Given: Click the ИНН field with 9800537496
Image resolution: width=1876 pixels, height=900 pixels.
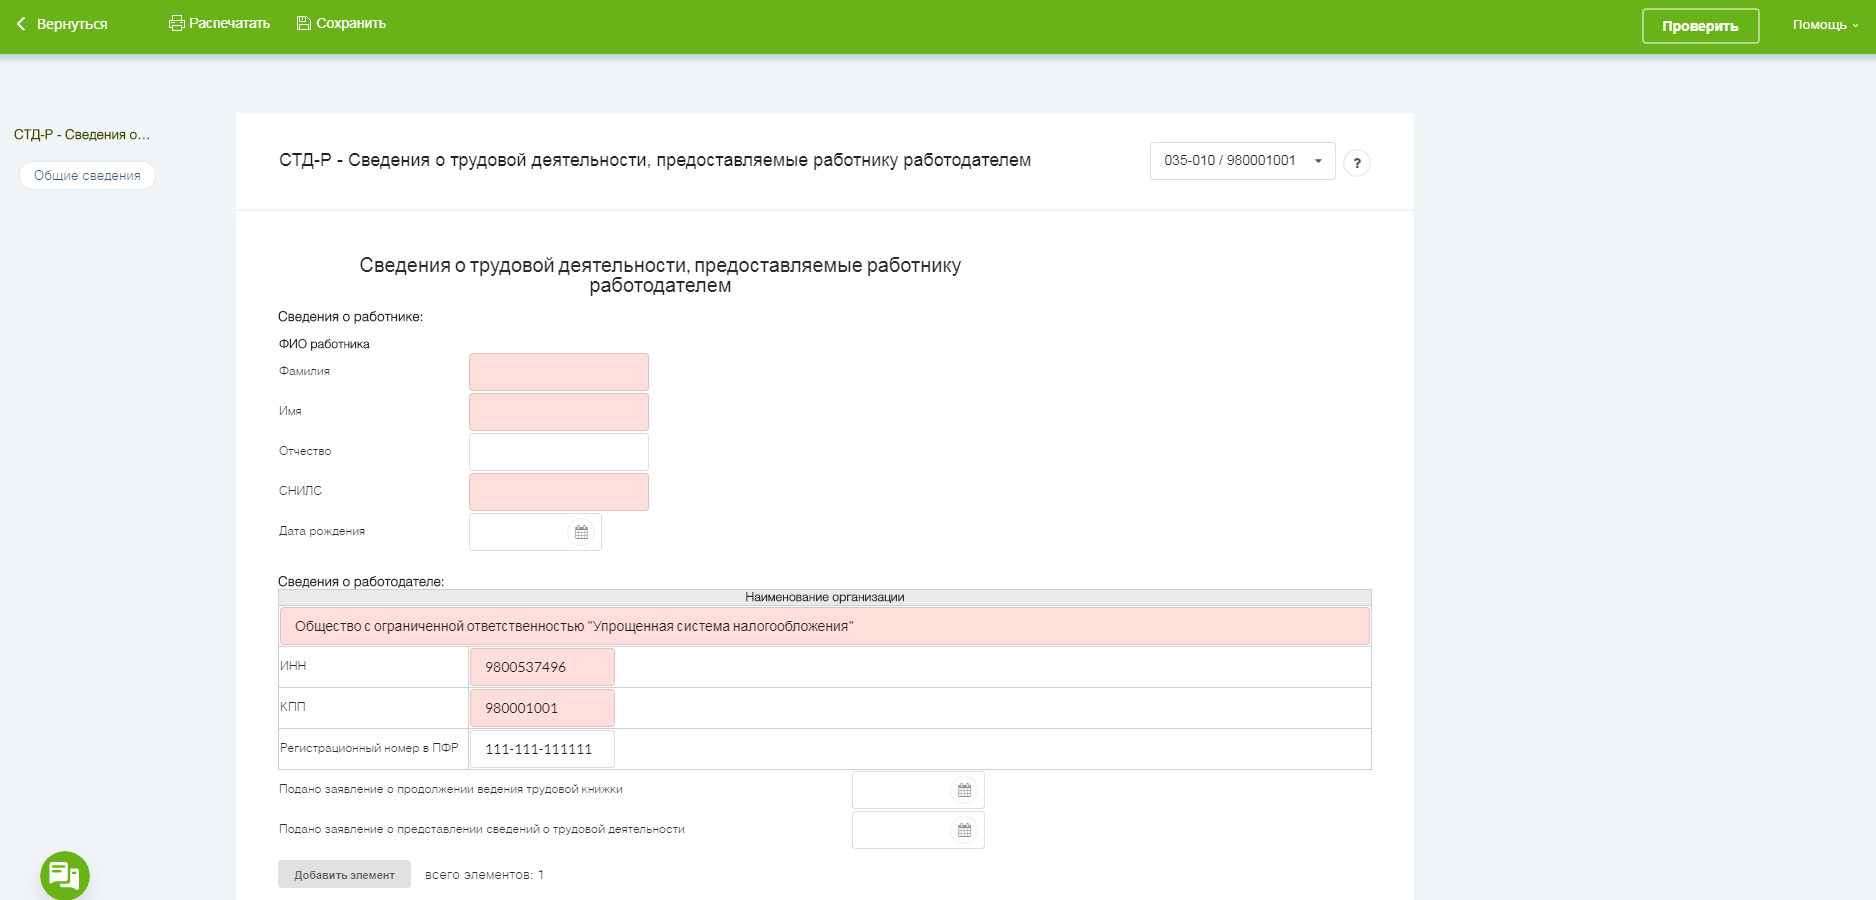Looking at the screenshot, I should 542,667.
